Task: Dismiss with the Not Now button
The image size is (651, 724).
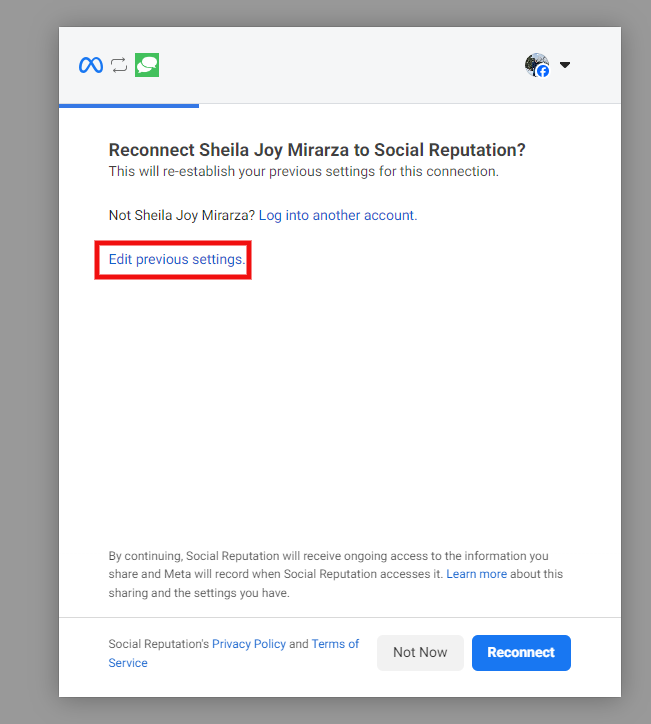Action: 420,652
